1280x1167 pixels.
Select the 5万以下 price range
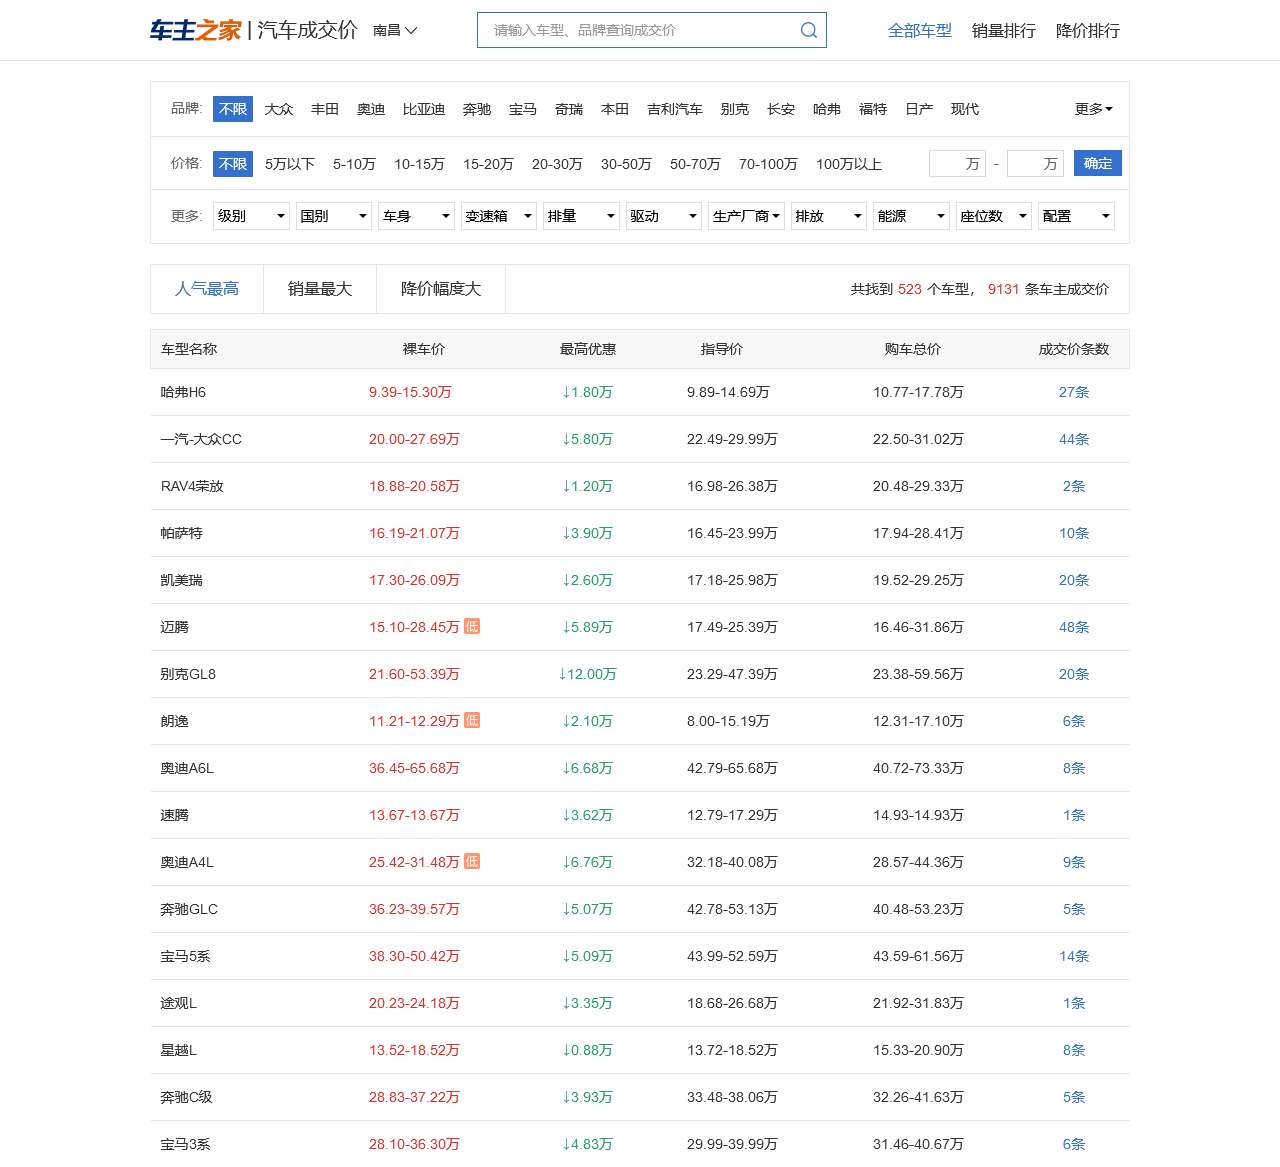290,164
